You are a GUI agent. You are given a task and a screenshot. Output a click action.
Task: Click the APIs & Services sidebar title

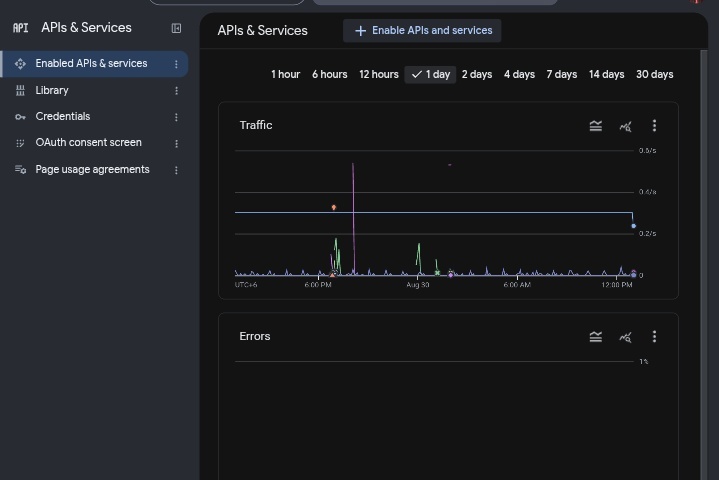(x=86, y=28)
